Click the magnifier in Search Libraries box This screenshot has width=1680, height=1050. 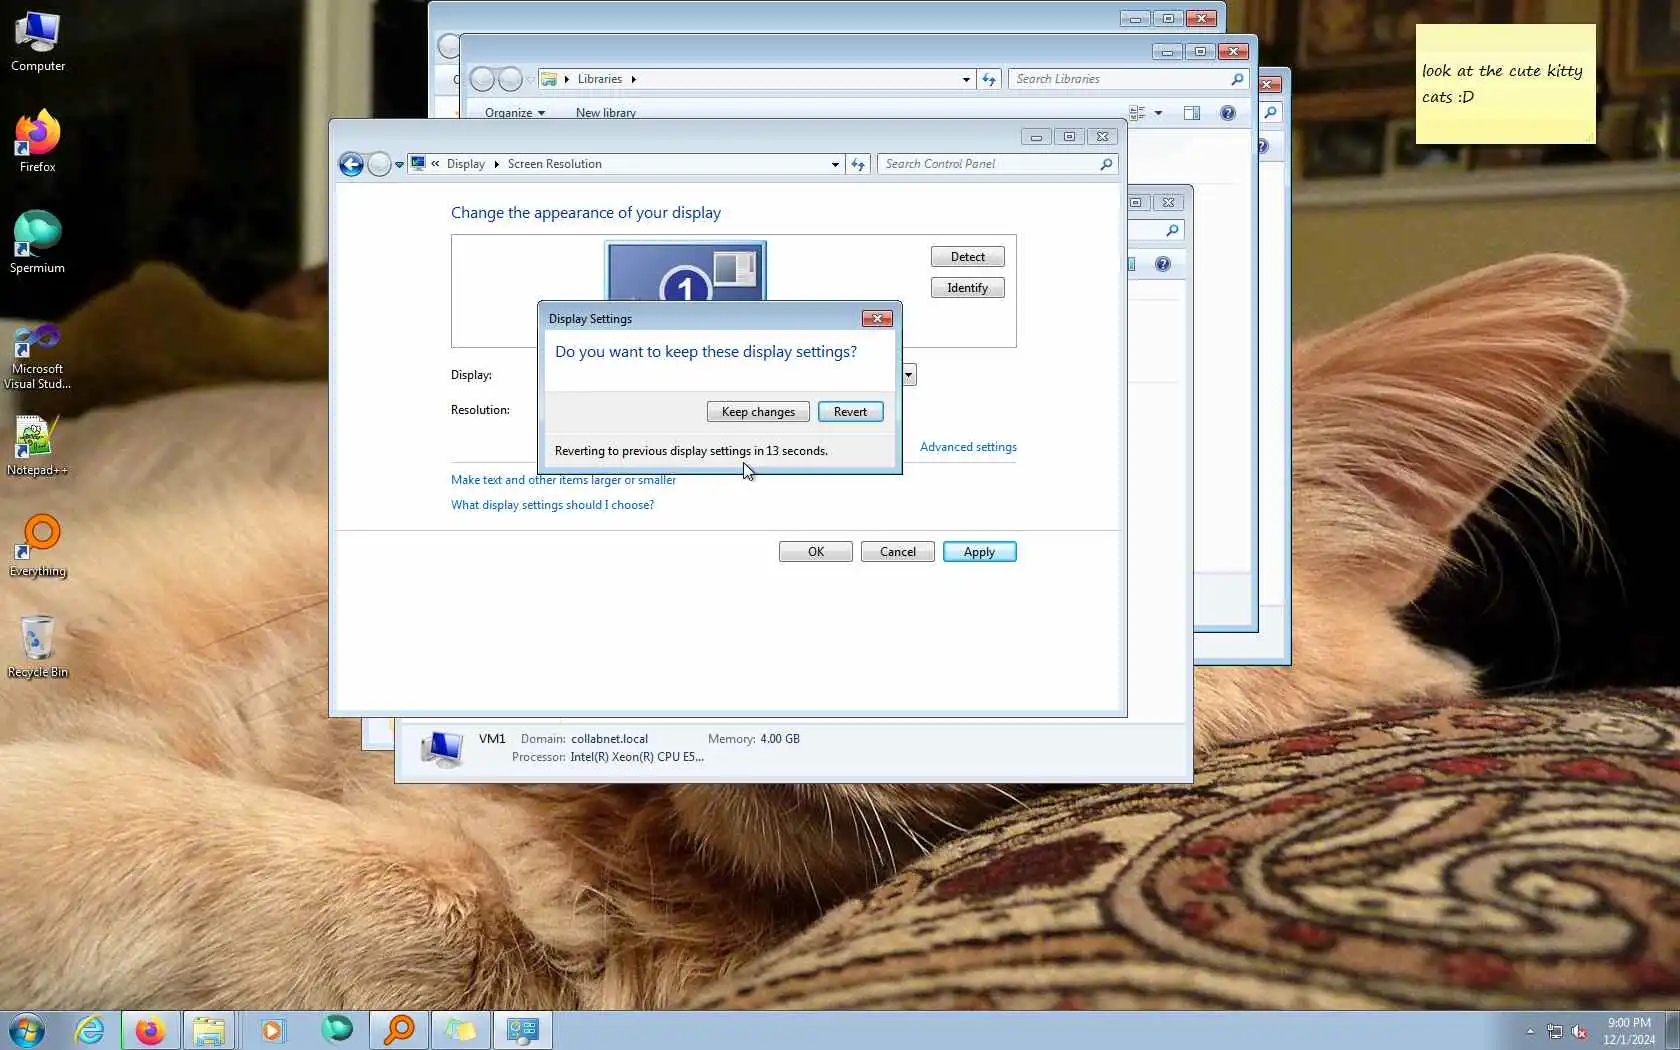[x=1237, y=79]
